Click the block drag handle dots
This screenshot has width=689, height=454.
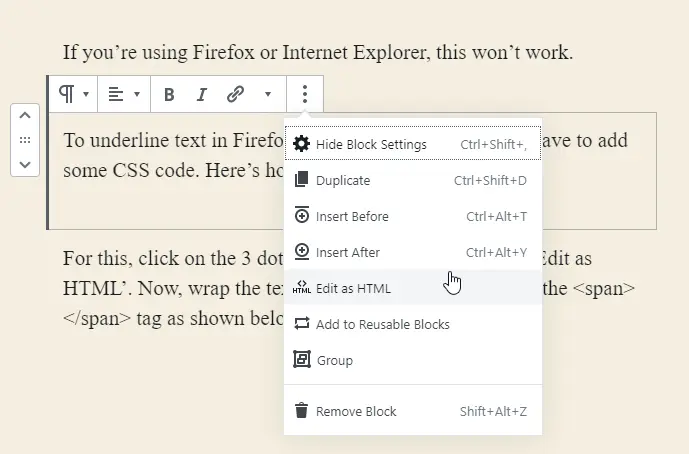tap(25, 140)
